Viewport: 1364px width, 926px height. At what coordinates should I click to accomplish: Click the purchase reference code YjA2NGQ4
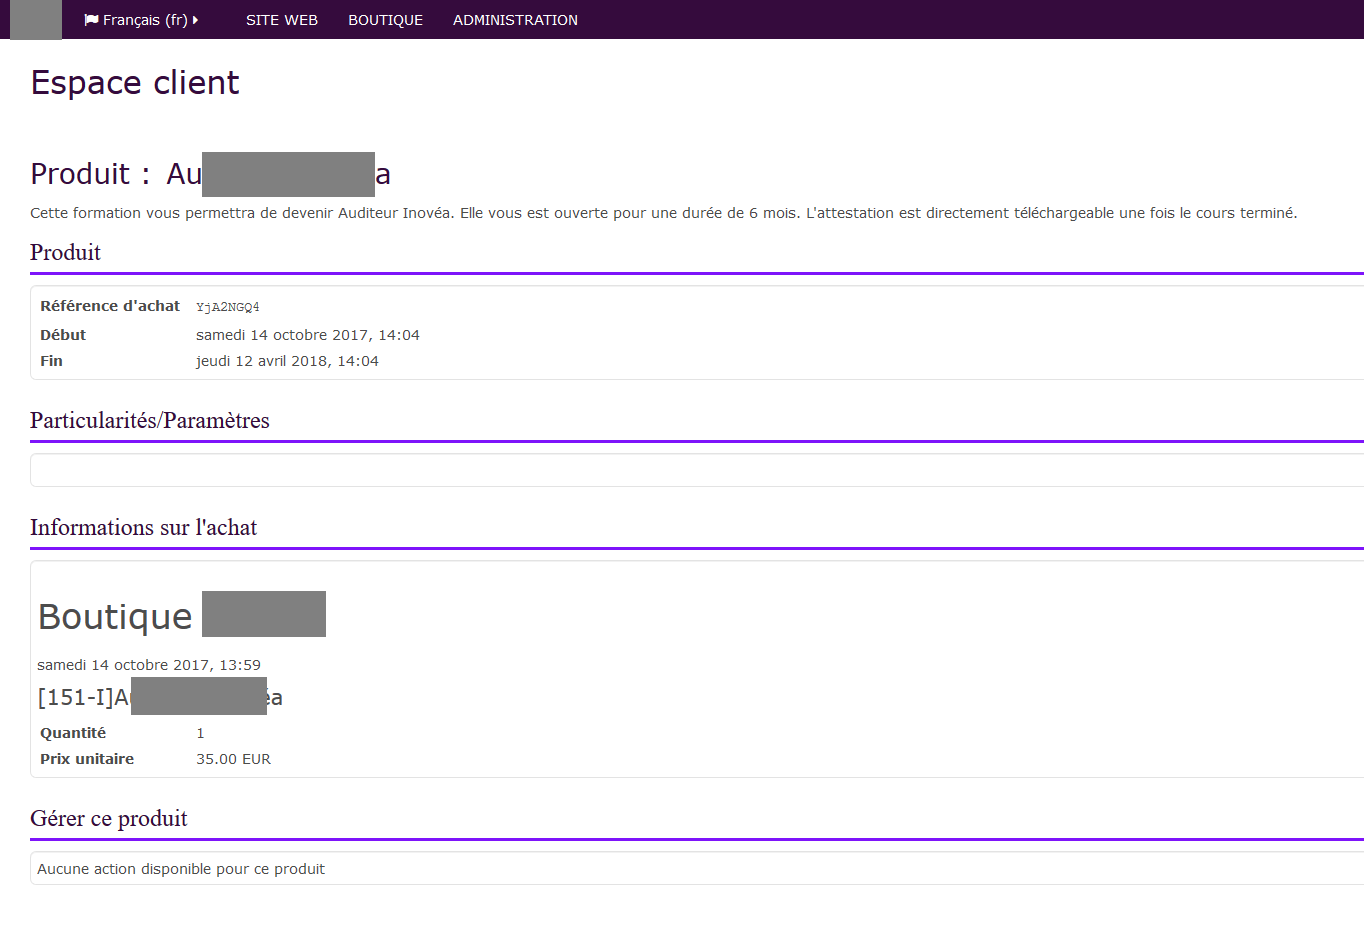pos(228,307)
